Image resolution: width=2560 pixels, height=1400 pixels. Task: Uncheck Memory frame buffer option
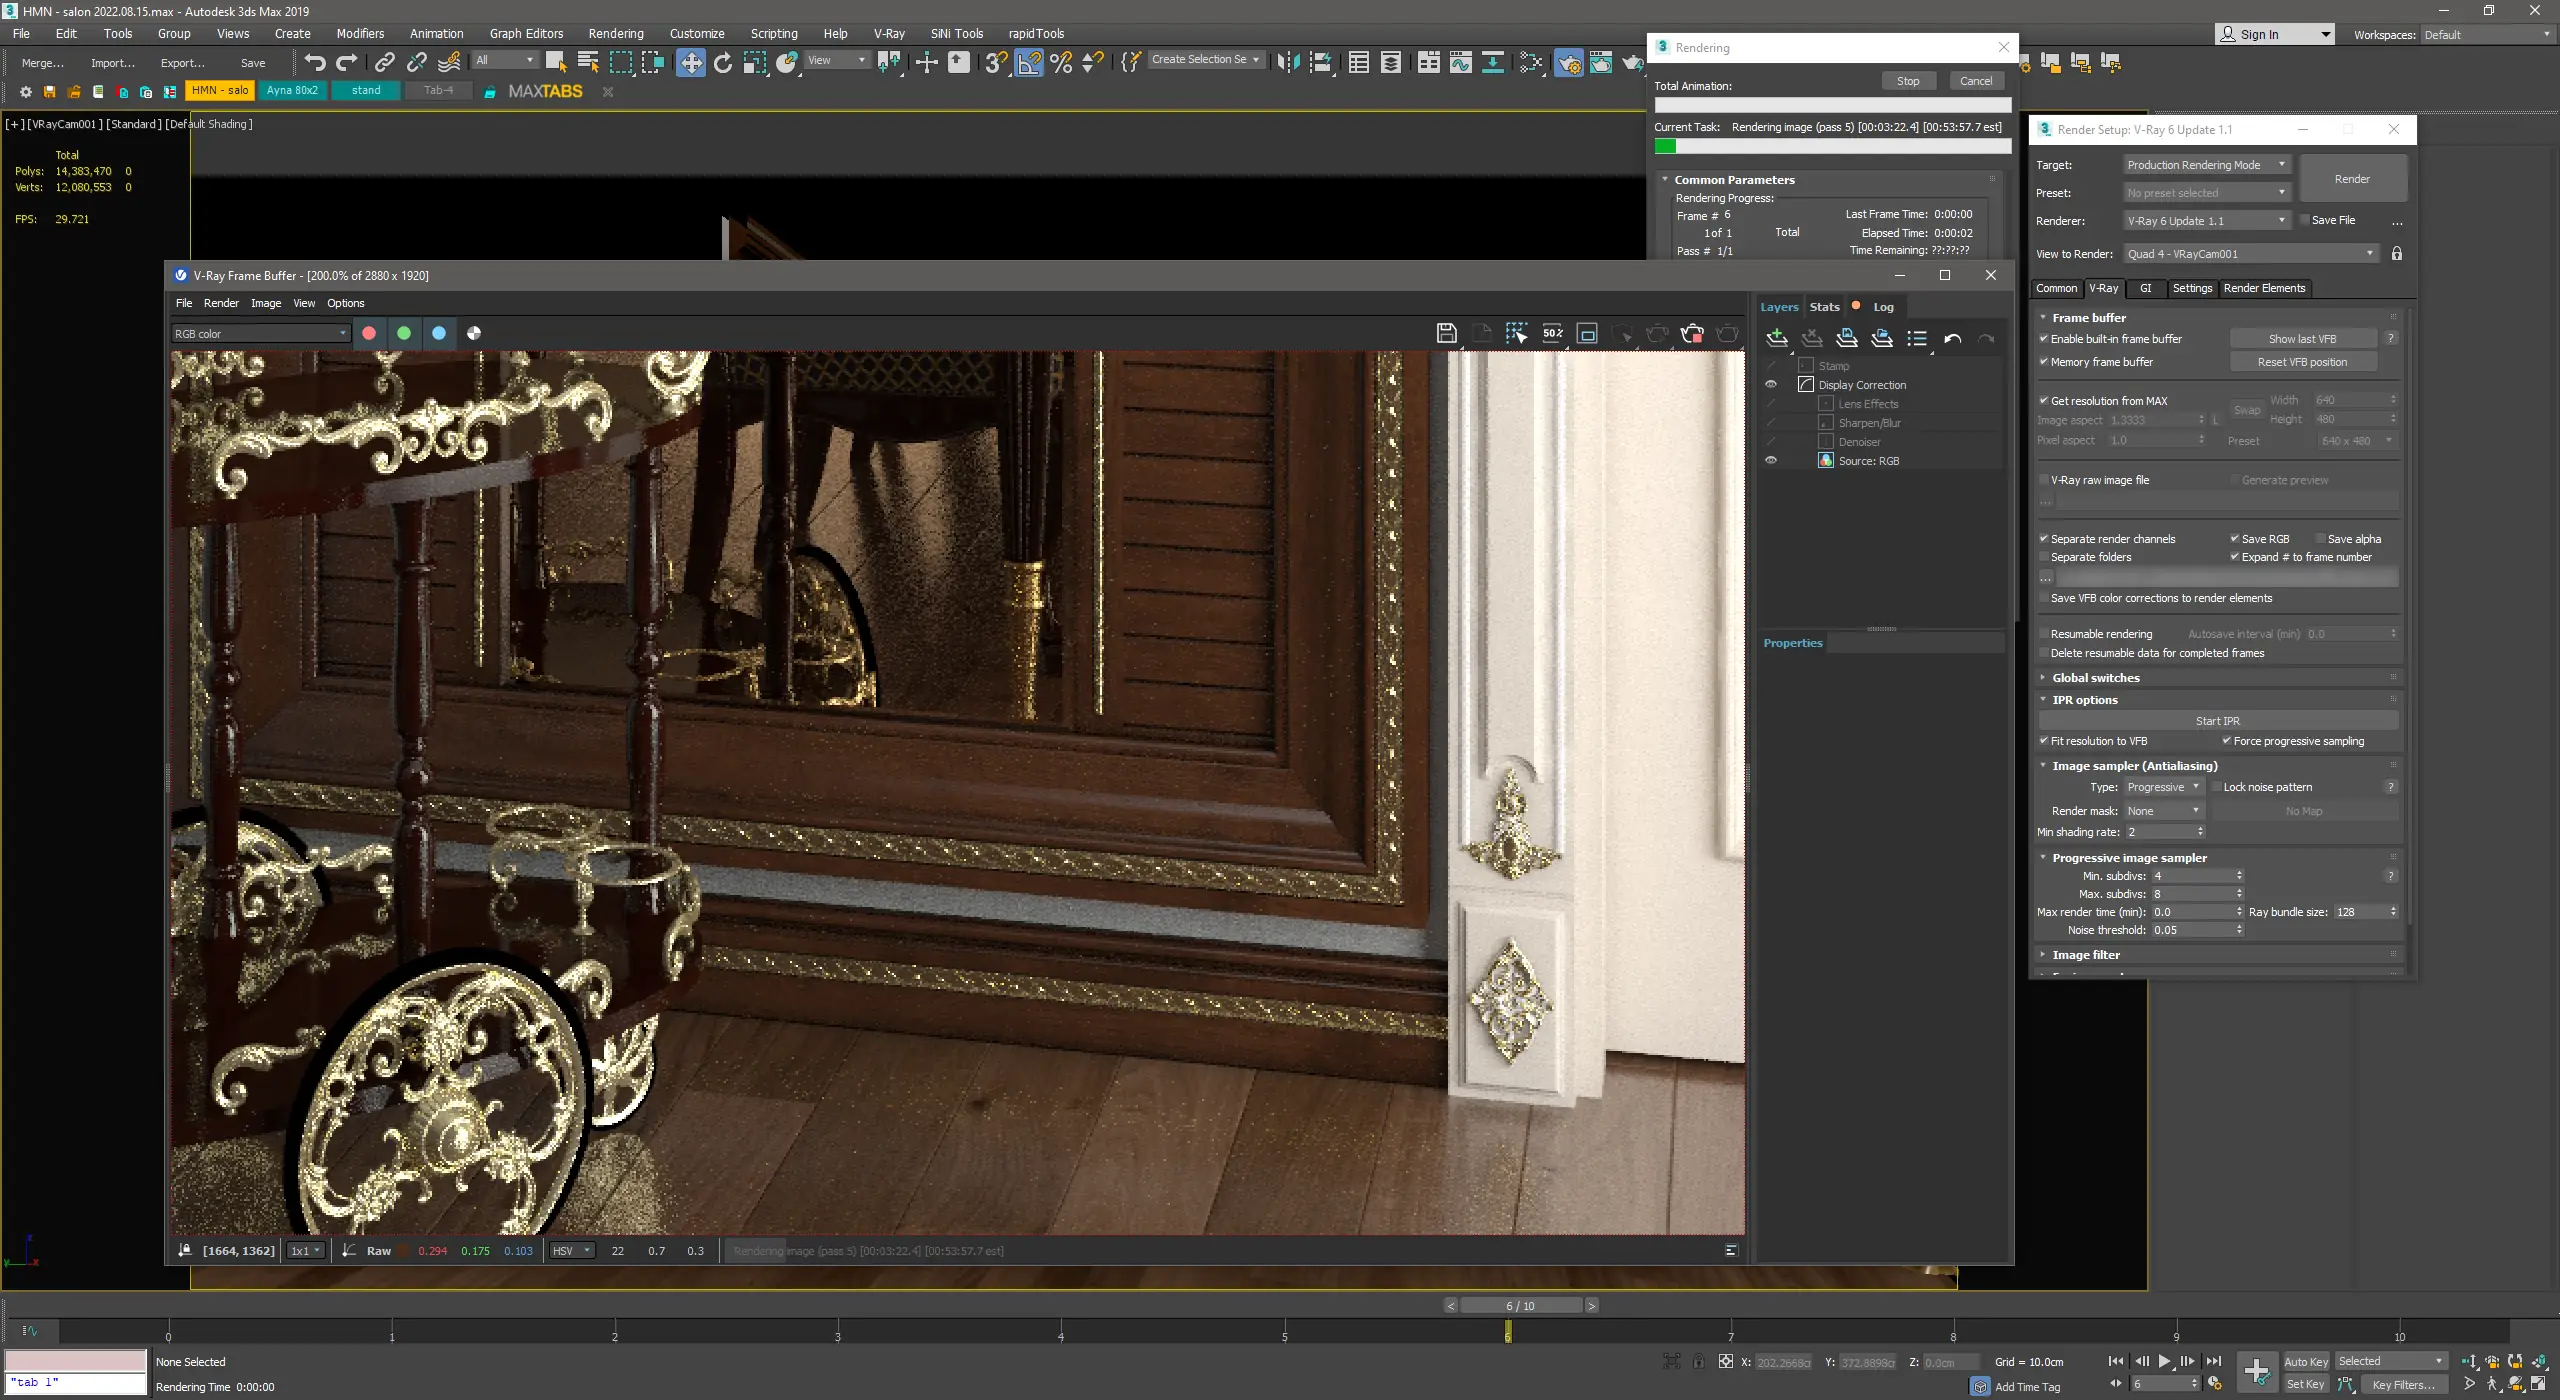click(x=2044, y=362)
